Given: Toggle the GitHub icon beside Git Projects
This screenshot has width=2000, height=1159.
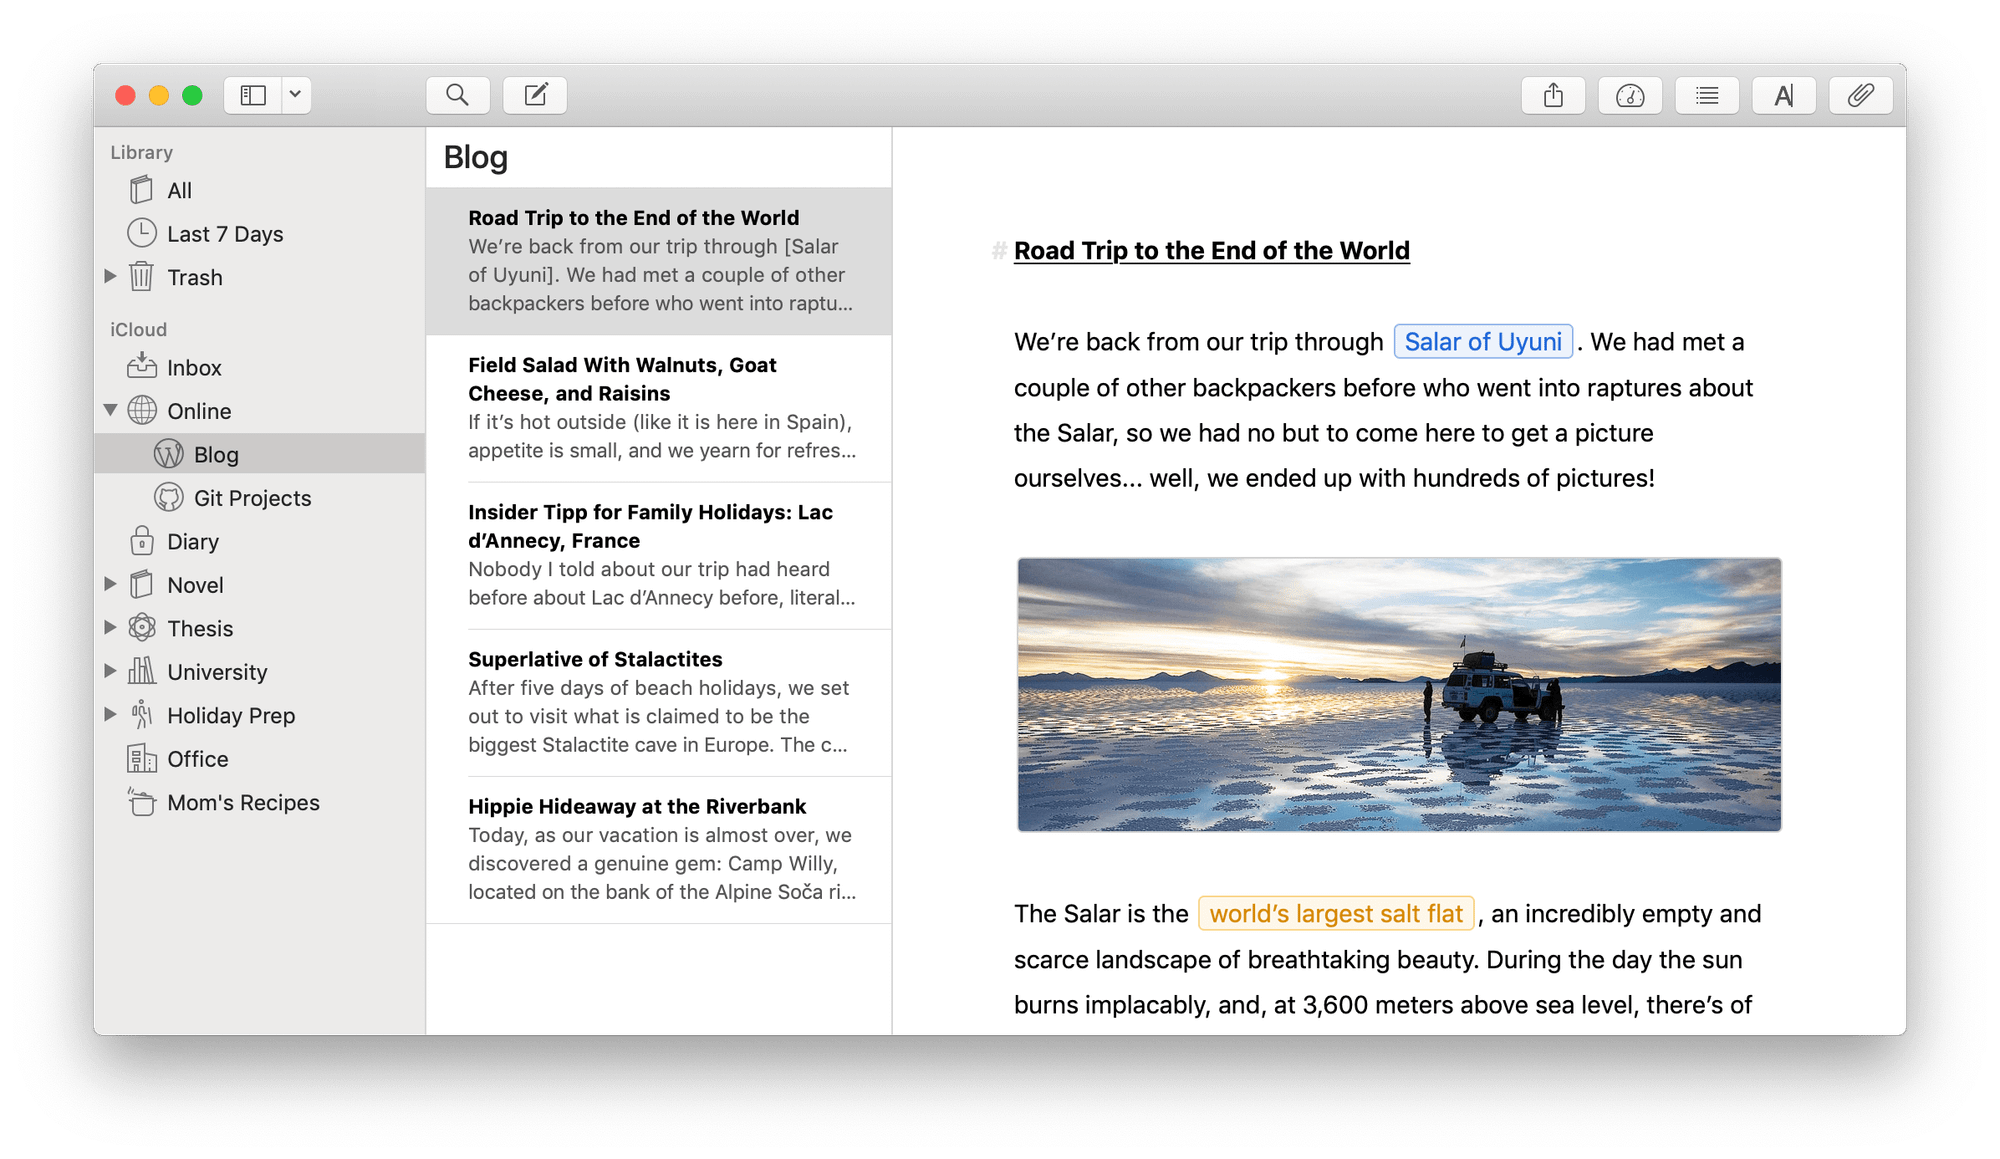Looking at the screenshot, I should [166, 497].
